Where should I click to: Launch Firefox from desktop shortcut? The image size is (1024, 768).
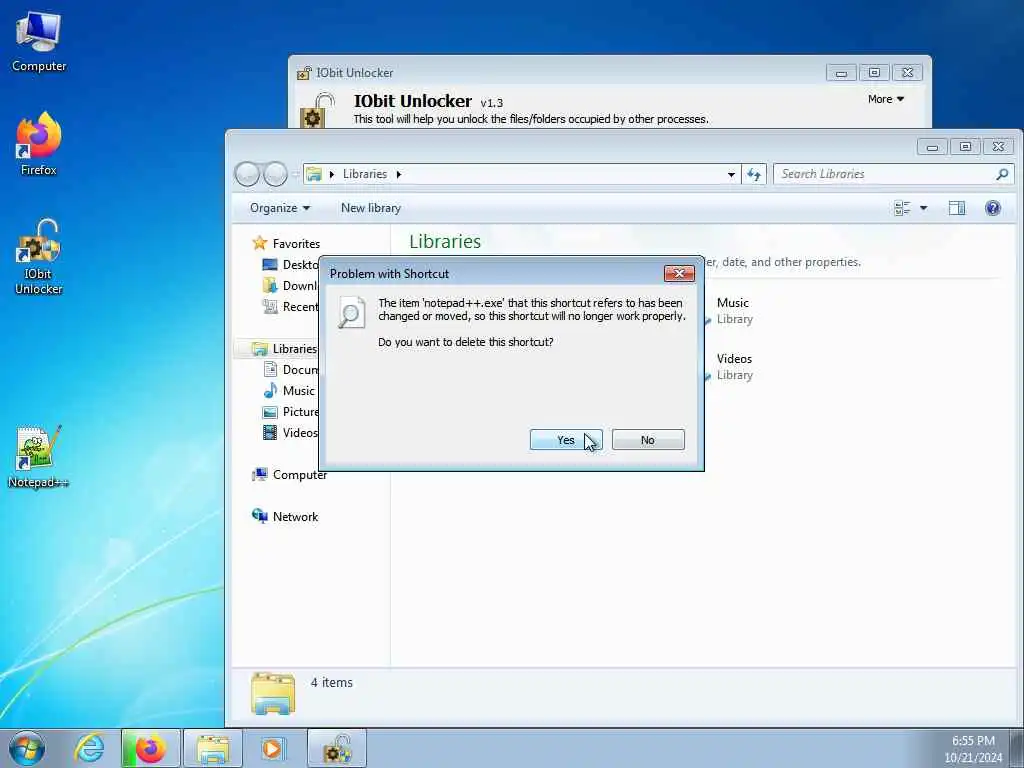click(39, 144)
